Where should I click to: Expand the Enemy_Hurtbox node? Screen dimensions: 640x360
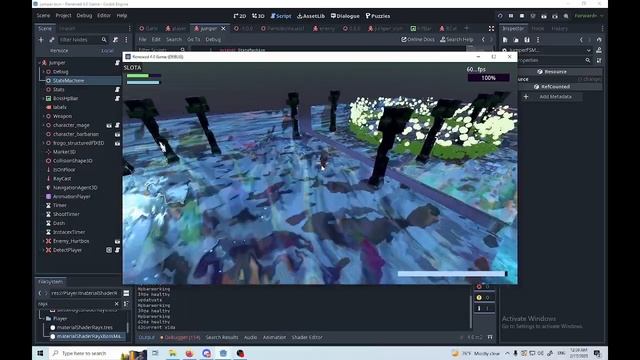(x=44, y=241)
